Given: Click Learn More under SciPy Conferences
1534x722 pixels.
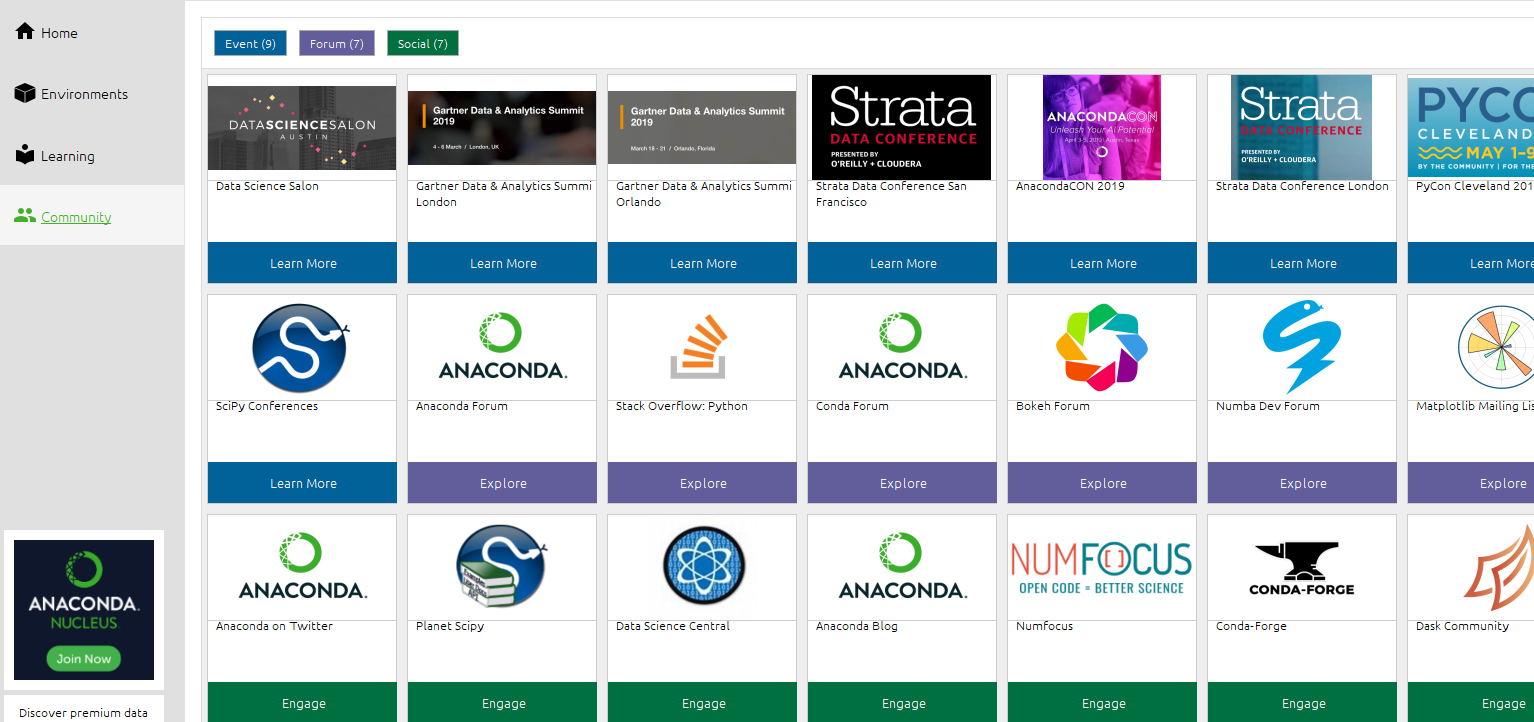Looking at the screenshot, I should 302,483.
